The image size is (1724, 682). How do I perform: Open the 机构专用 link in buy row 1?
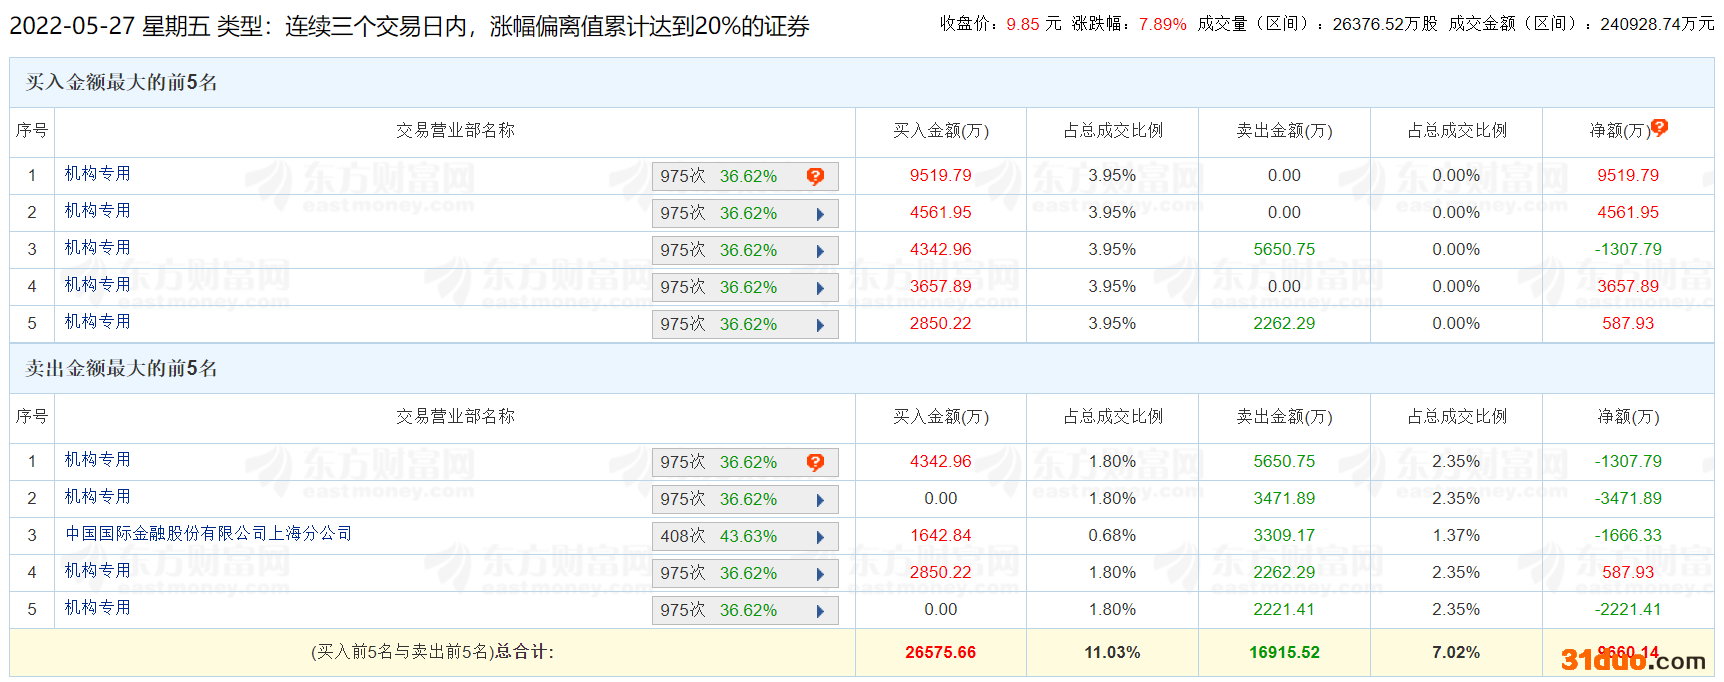(x=97, y=174)
